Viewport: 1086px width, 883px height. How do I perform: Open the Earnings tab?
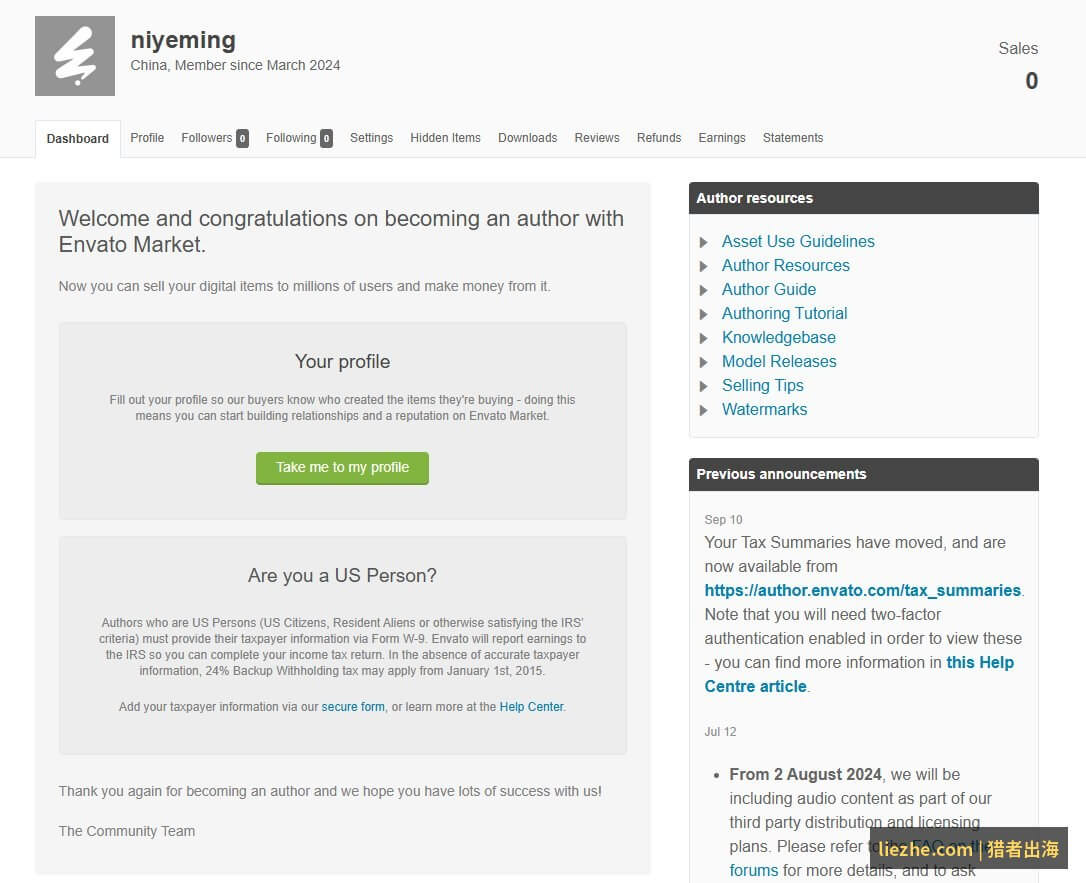(722, 138)
